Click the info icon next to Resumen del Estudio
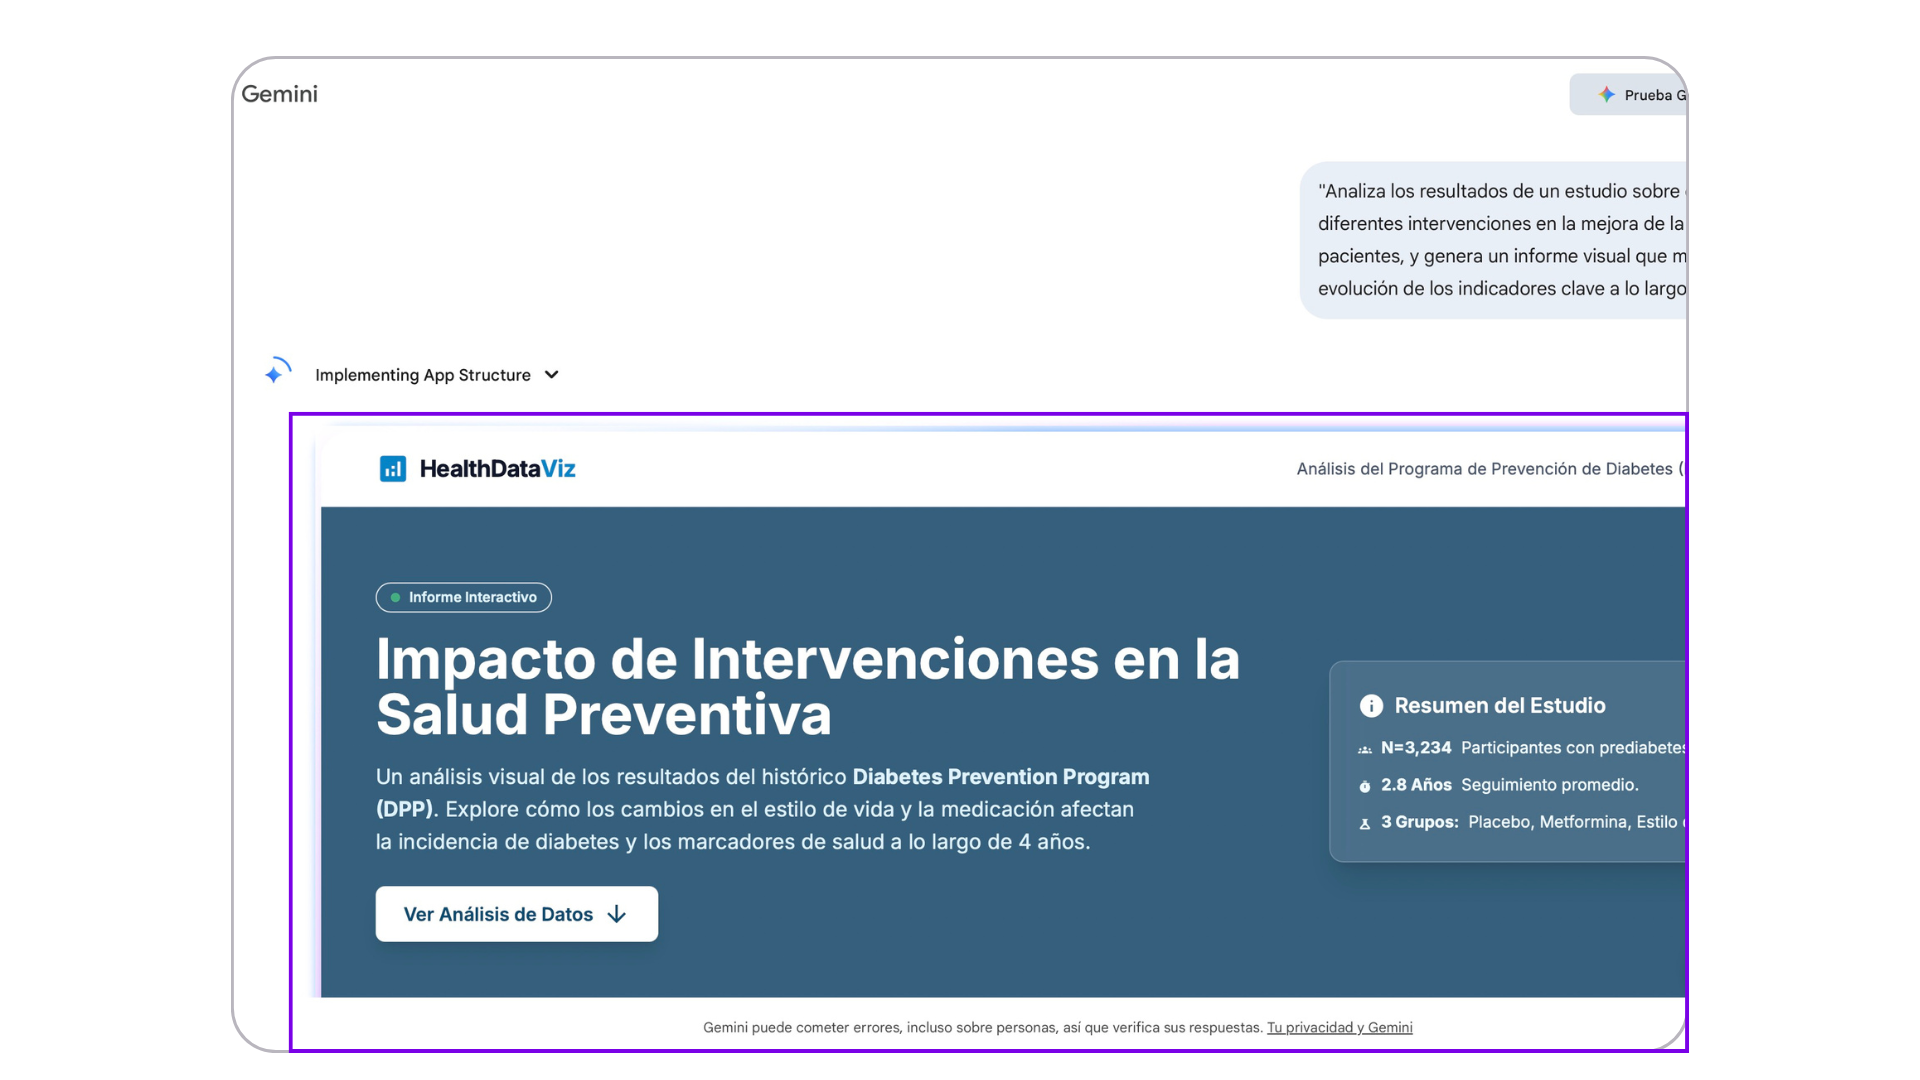 click(1369, 705)
